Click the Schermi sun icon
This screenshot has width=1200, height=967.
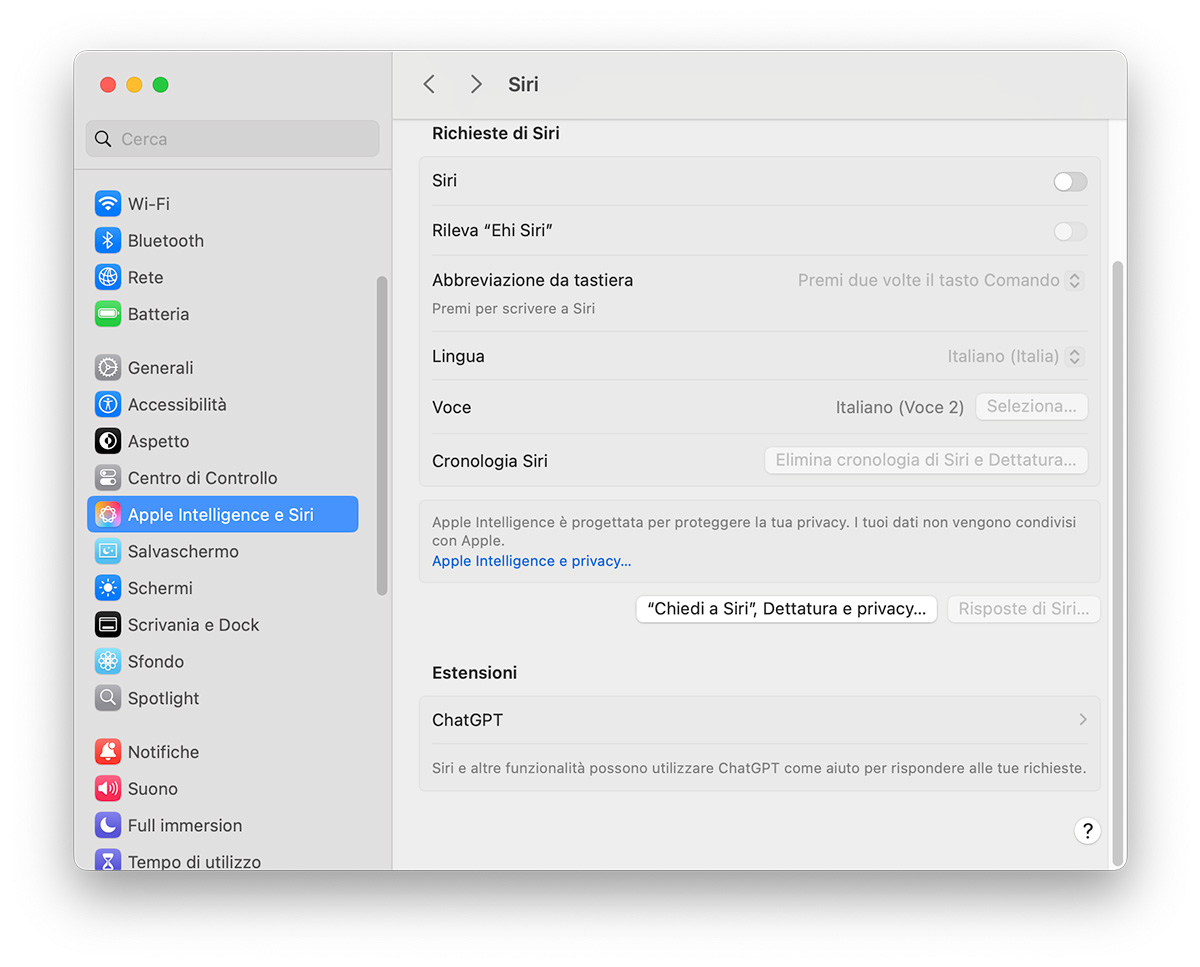point(108,588)
